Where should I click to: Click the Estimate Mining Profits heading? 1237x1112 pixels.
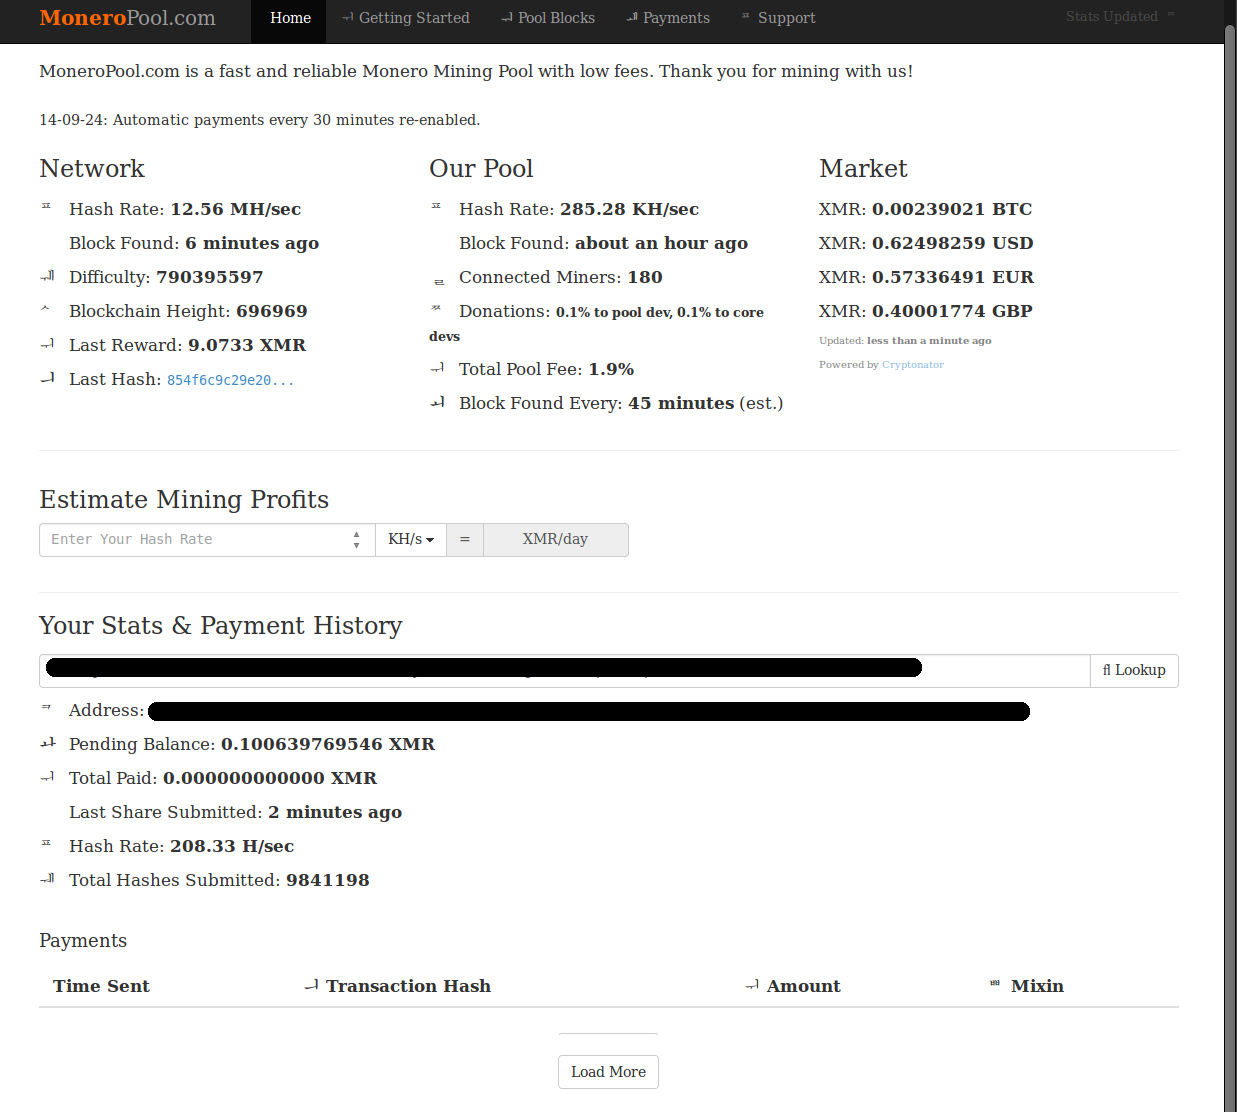coord(184,499)
